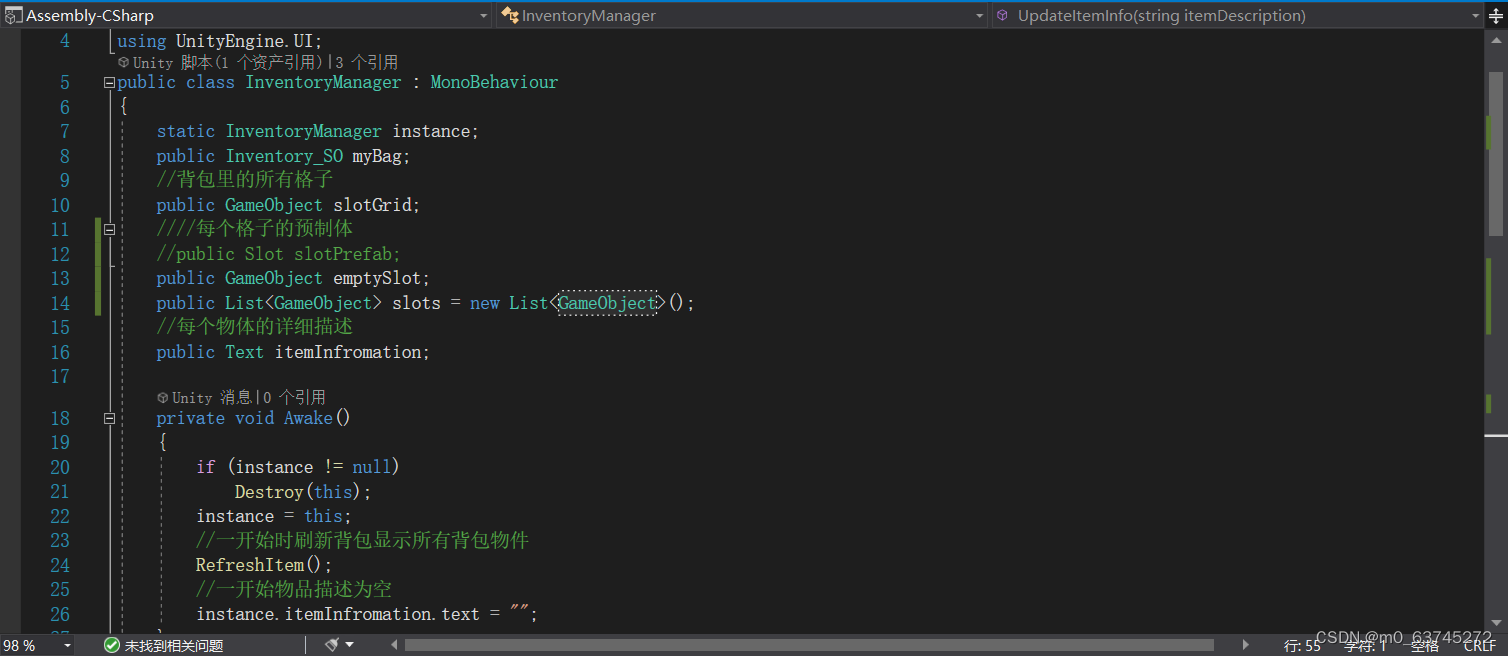Collapse the comment block at line 11
1508x656 pixels.
tap(109, 229)
